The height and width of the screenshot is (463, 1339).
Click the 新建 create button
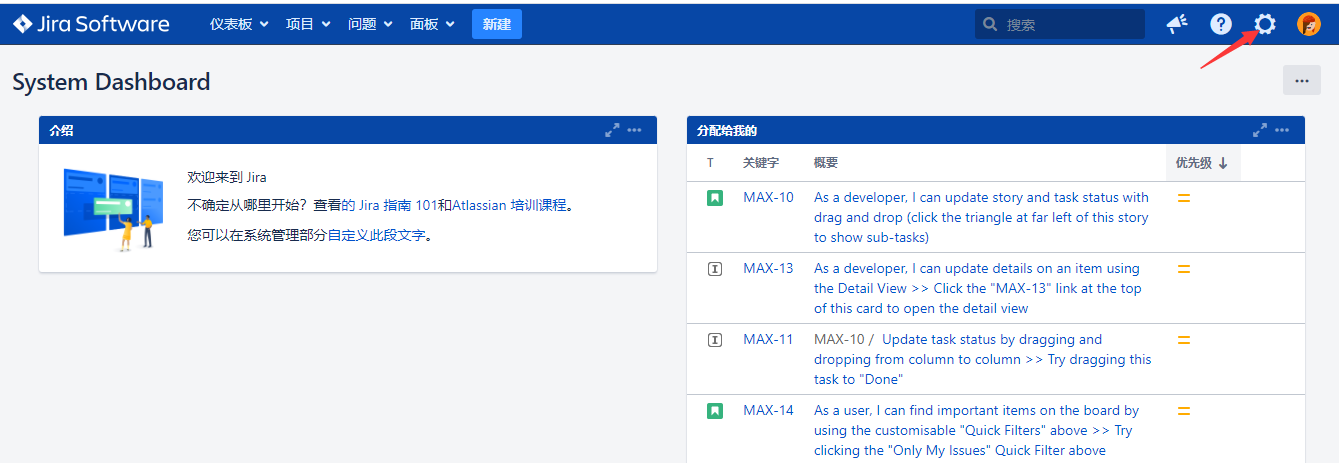[497, 24]
